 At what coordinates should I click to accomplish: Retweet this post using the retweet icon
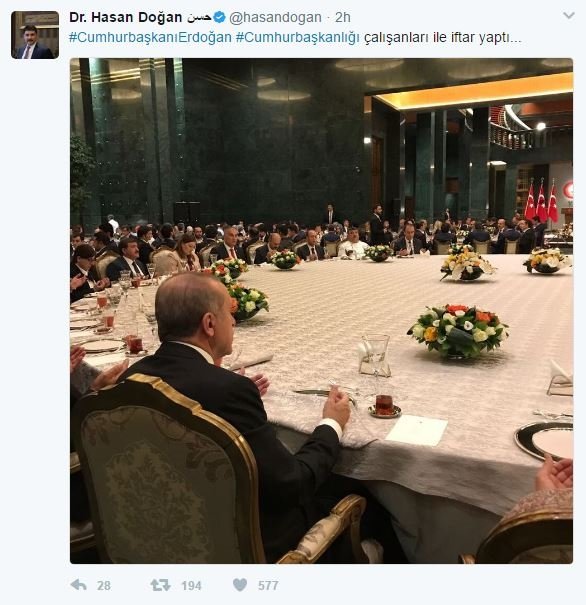tap(160, 585)
